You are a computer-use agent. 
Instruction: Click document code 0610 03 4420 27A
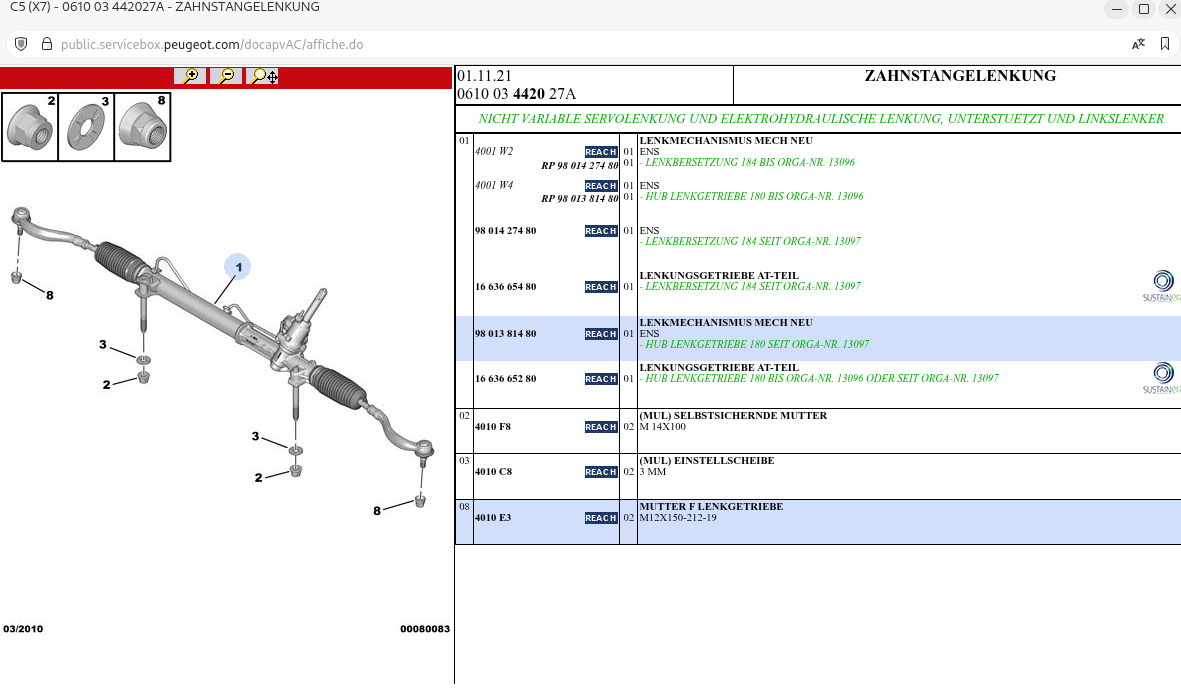517,94
